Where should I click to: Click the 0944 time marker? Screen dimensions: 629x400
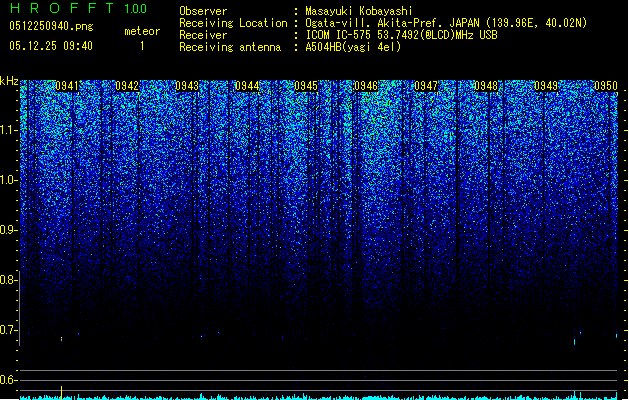click(x=247, y=86)
